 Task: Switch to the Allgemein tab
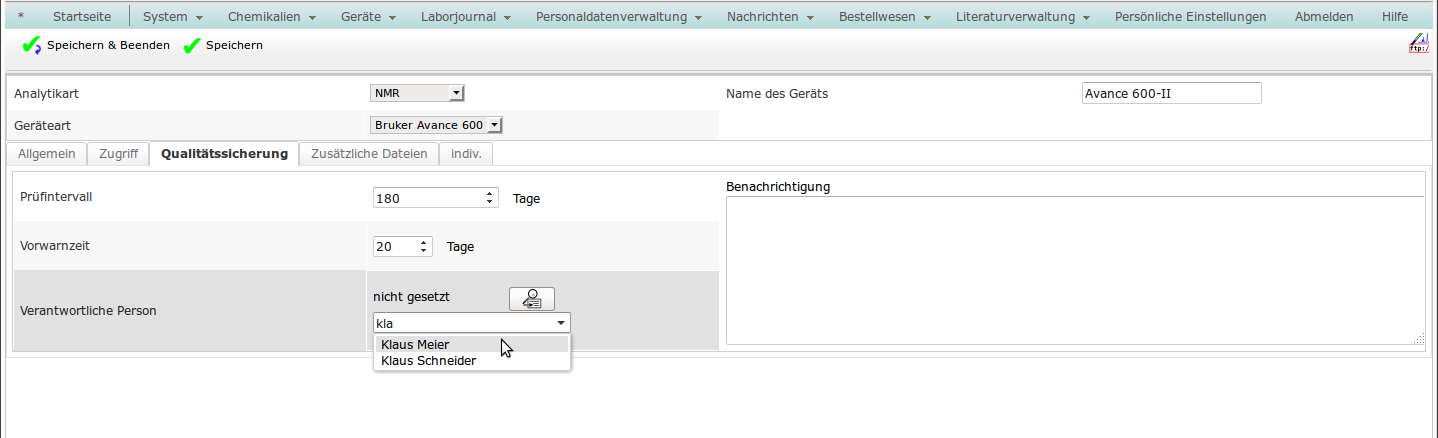tap(46, 154)
